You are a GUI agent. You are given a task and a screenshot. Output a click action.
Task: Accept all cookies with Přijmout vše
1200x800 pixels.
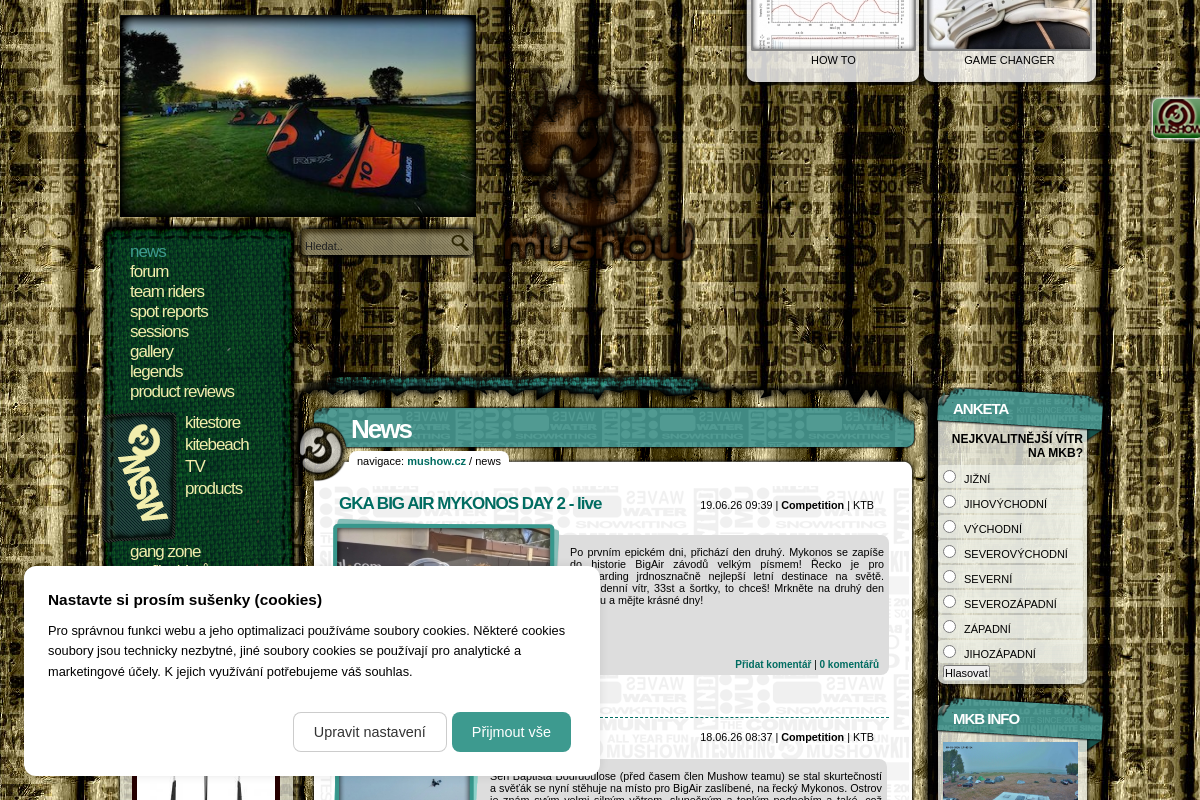[x=511, y=732]
